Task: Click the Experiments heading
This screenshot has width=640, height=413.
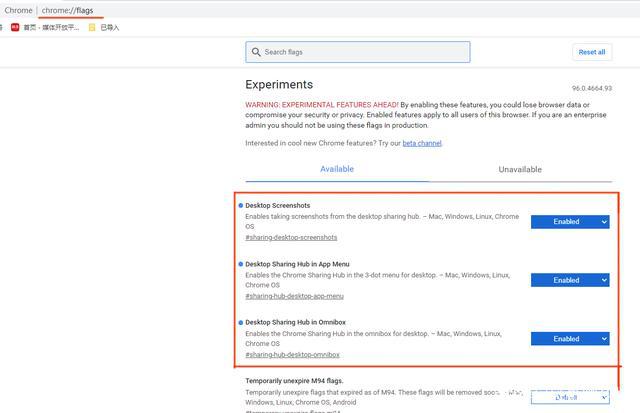Action: (x=279, y=84)
